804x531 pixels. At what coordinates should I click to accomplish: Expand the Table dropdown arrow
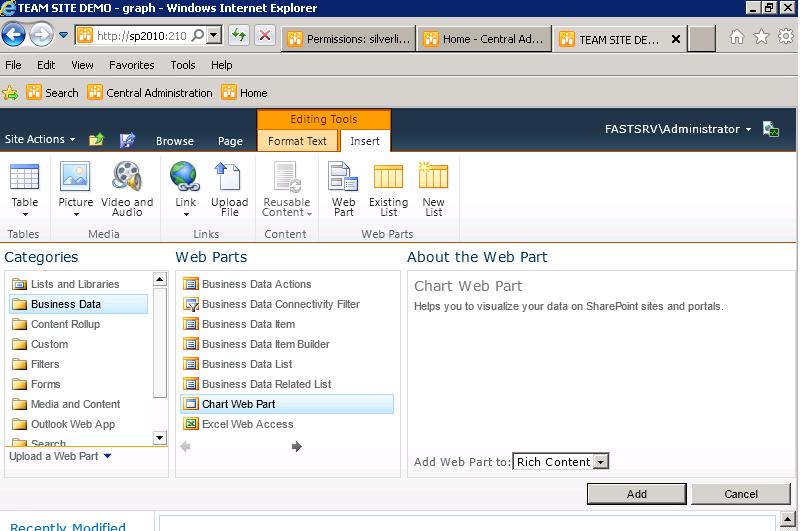tap(25, 214)
